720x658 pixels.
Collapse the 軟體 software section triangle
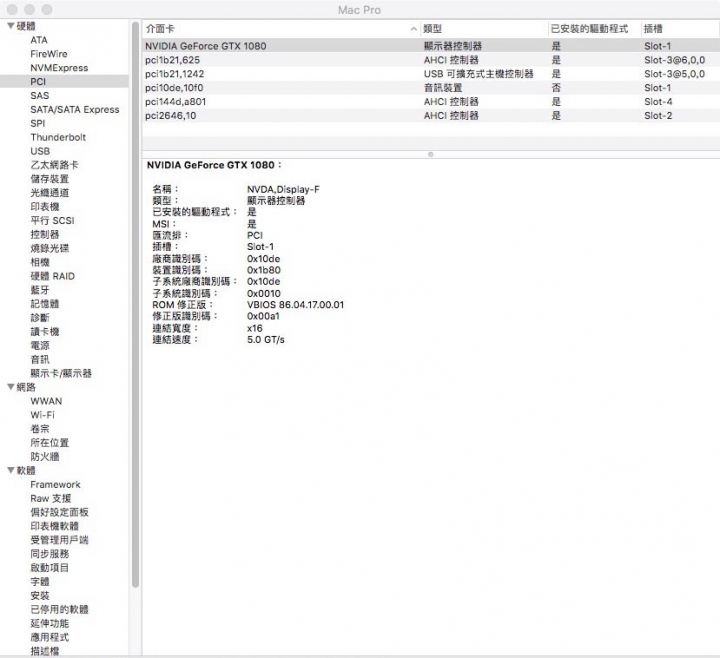11,470
